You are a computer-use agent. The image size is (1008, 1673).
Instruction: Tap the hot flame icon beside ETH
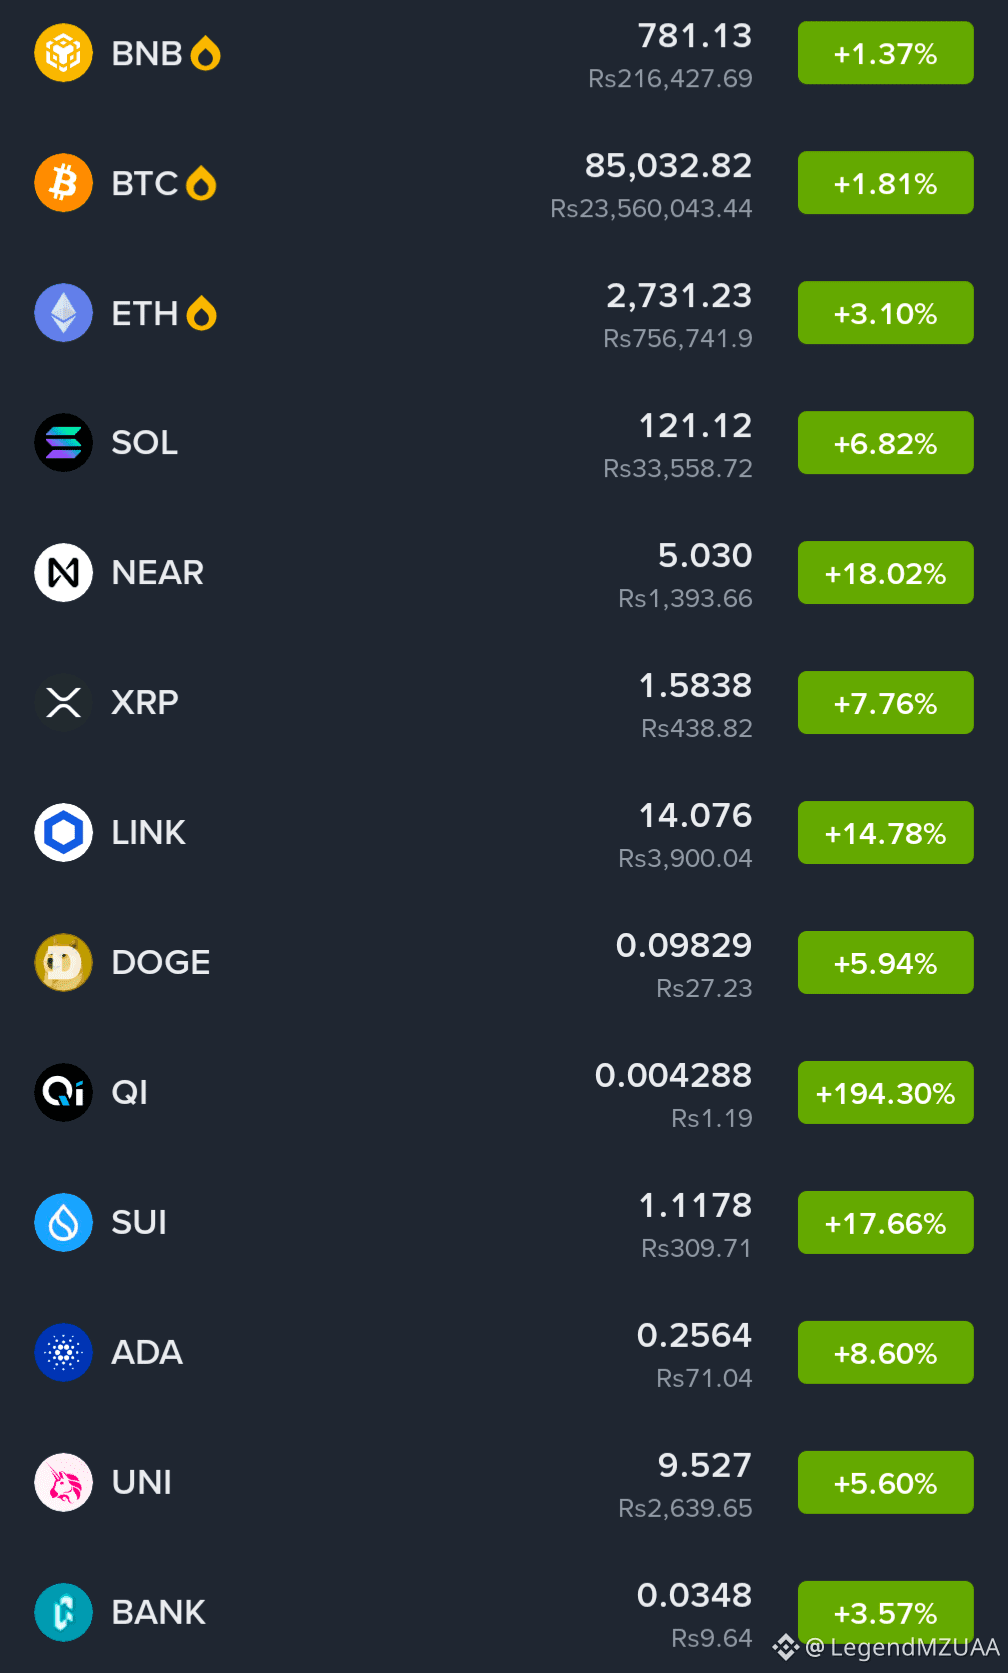click(x=201, y=313)
